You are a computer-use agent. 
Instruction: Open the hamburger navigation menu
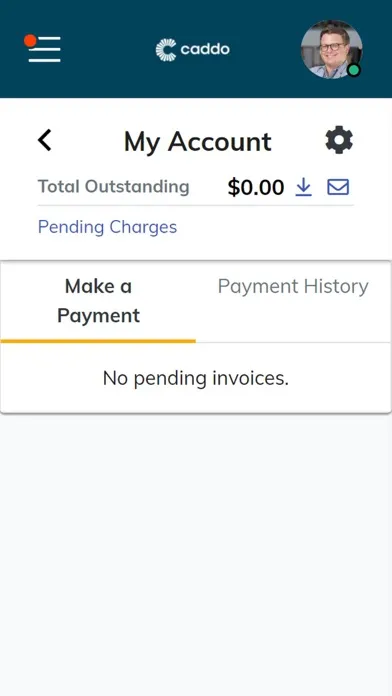click(44, 49)
